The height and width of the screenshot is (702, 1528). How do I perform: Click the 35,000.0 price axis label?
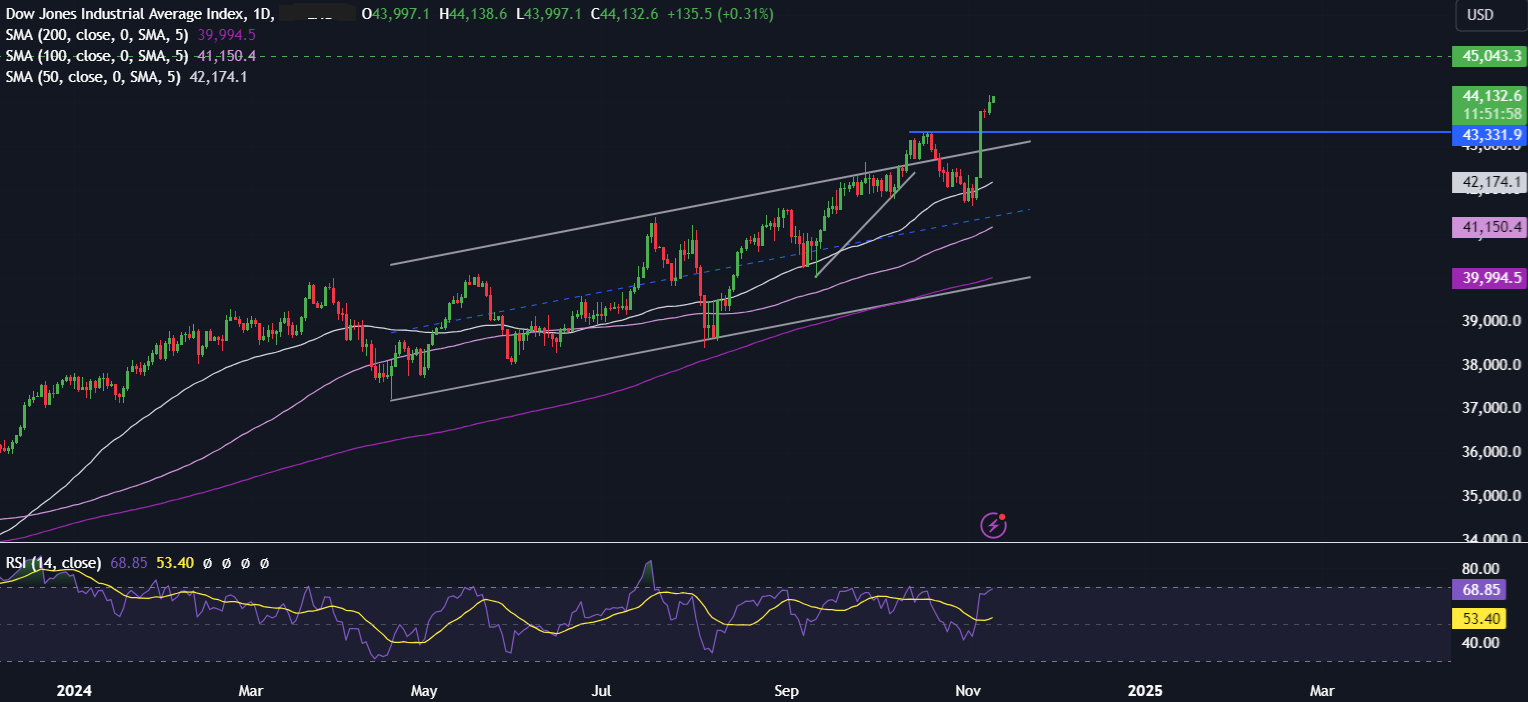[1490, 496]
